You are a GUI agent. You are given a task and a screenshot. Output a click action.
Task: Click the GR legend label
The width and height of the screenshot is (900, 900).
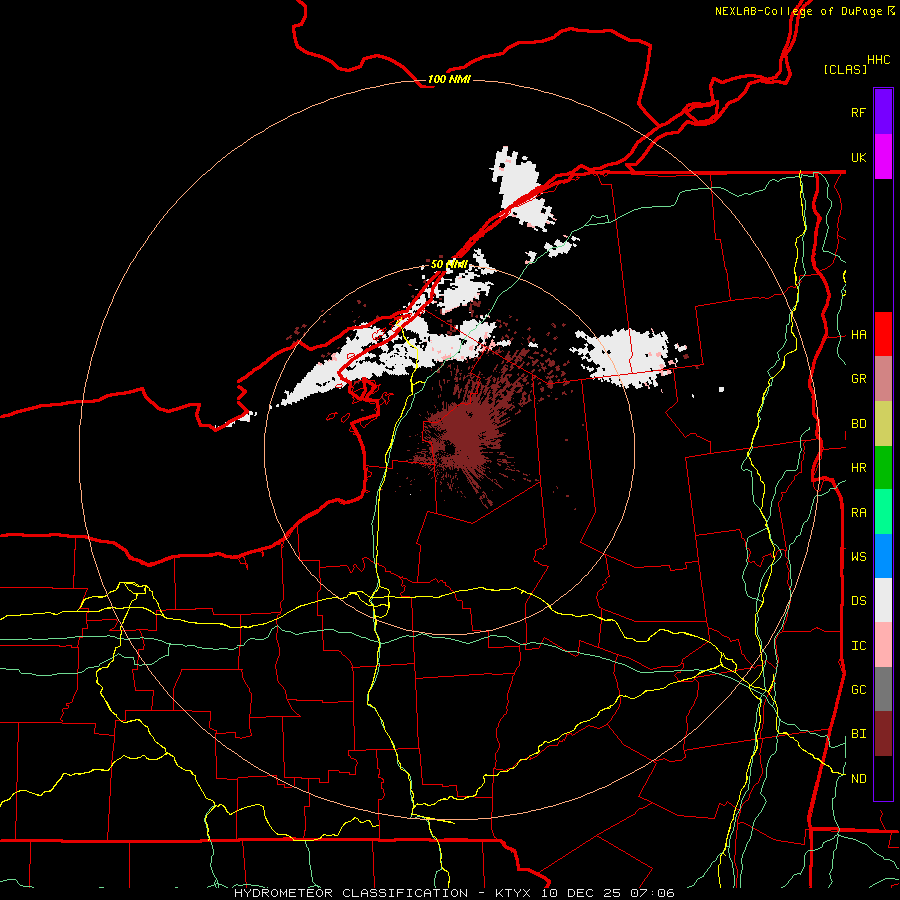point(858,379)
